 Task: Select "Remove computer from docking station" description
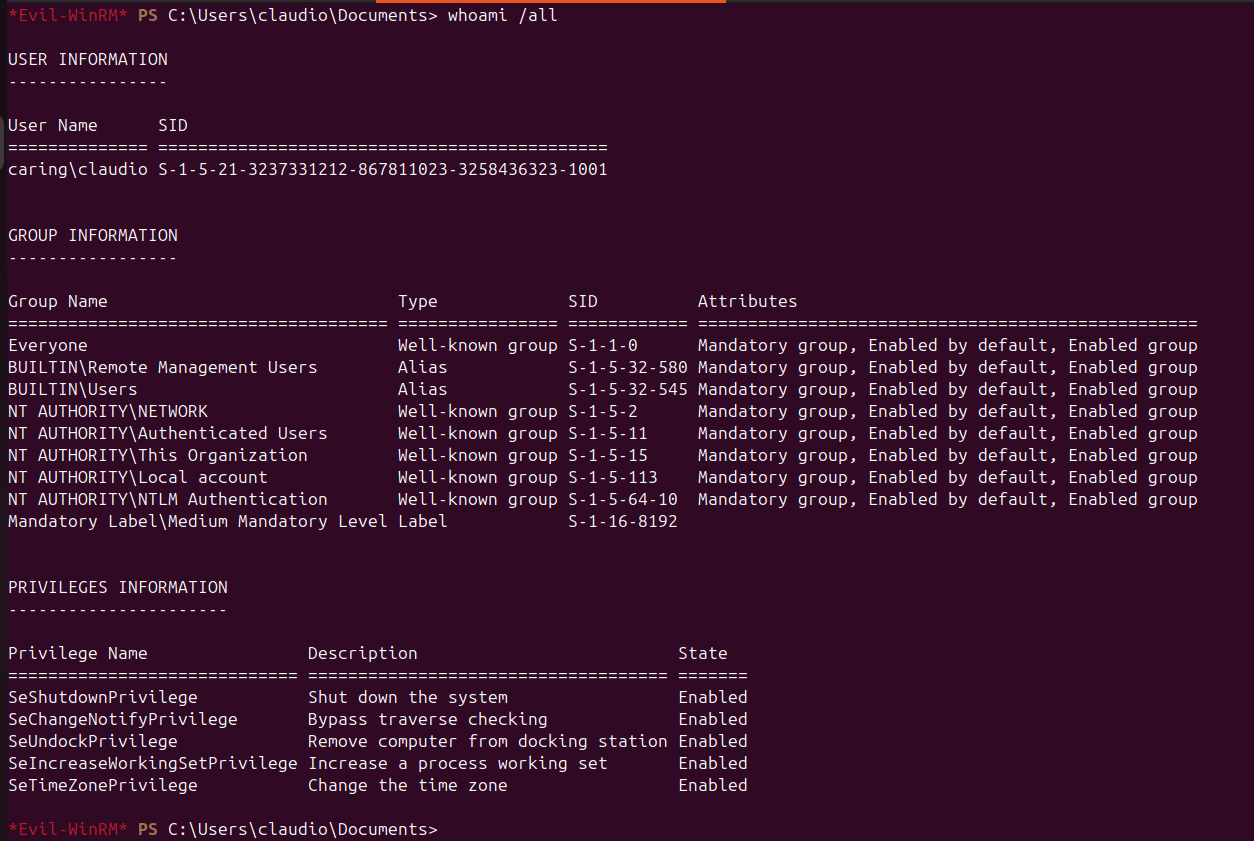[488, 742]
